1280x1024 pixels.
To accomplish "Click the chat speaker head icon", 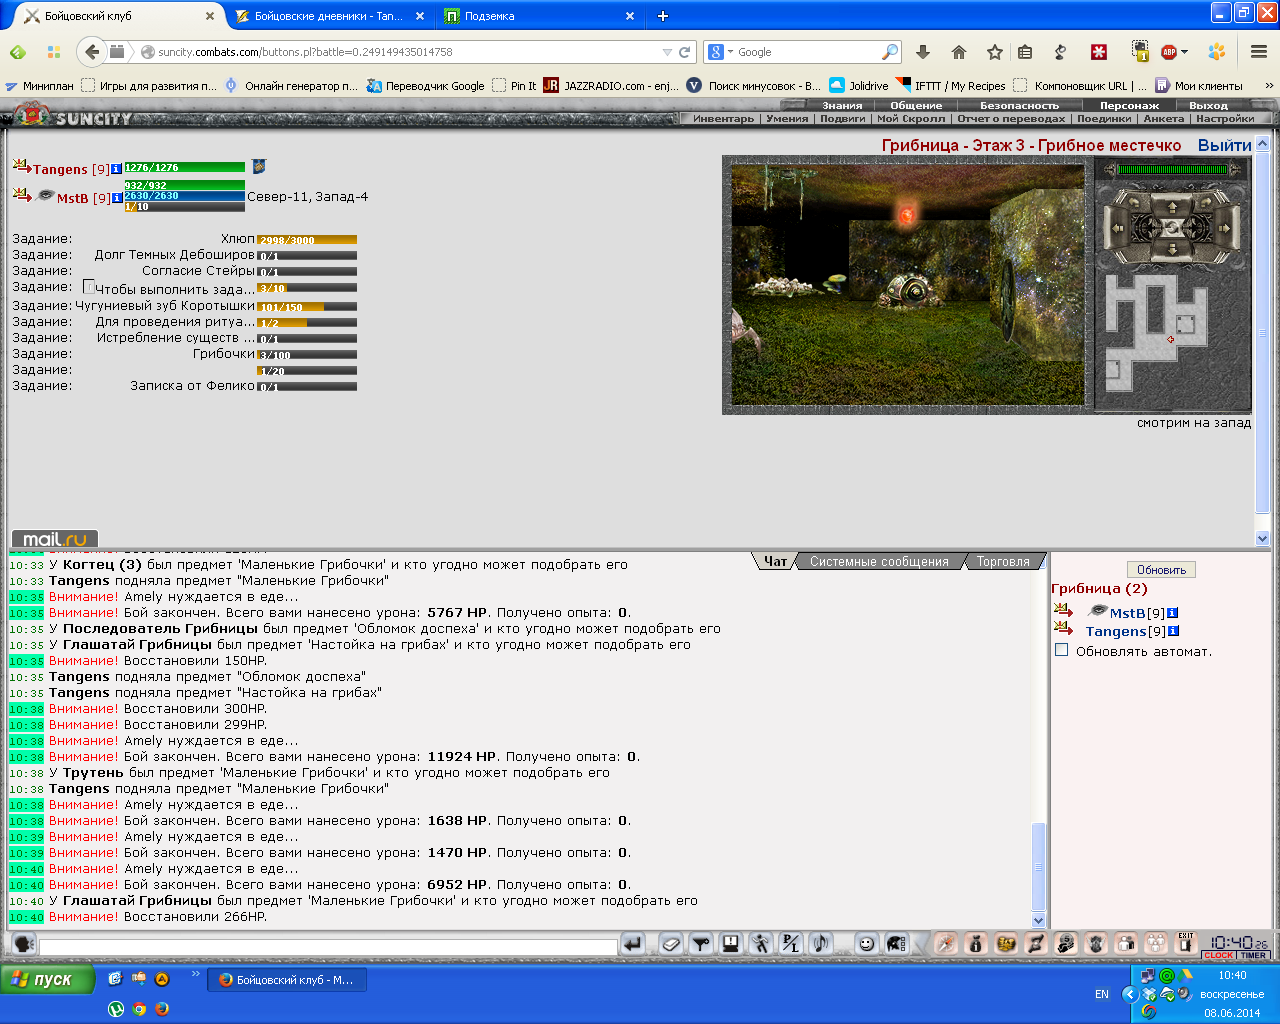I will (23, 944).
